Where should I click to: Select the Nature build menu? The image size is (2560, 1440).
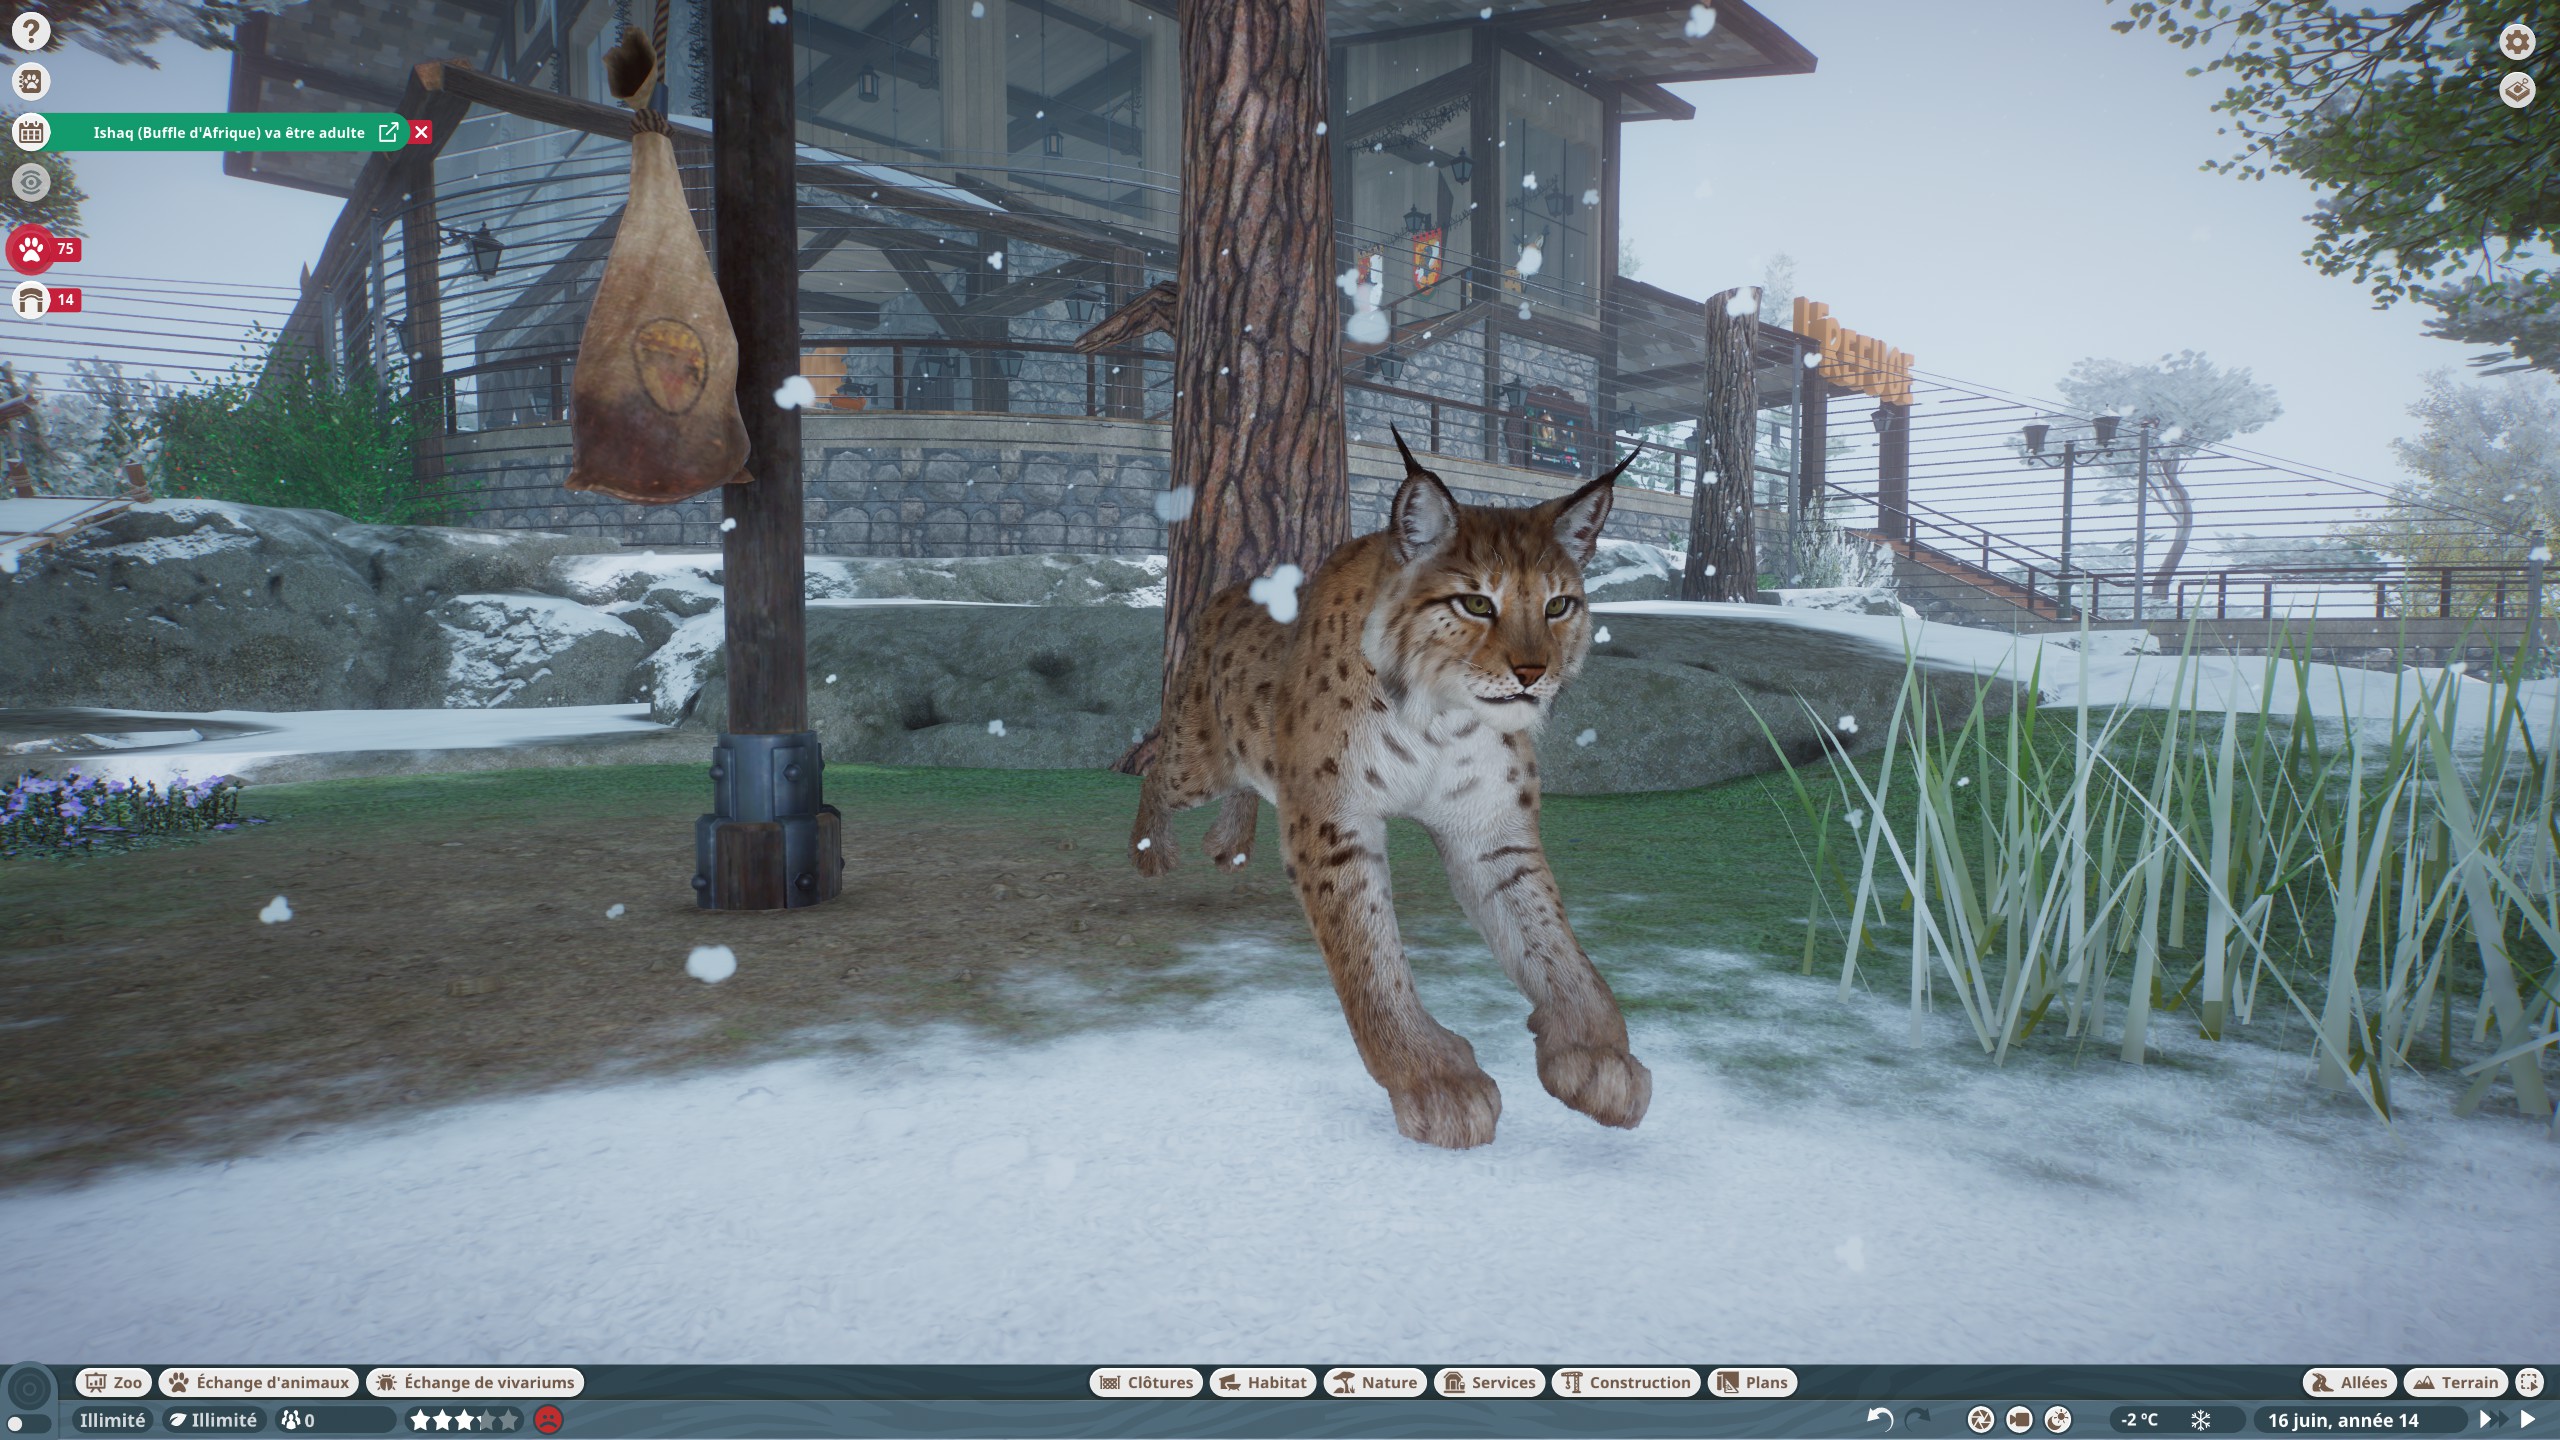(1376, 1382)
